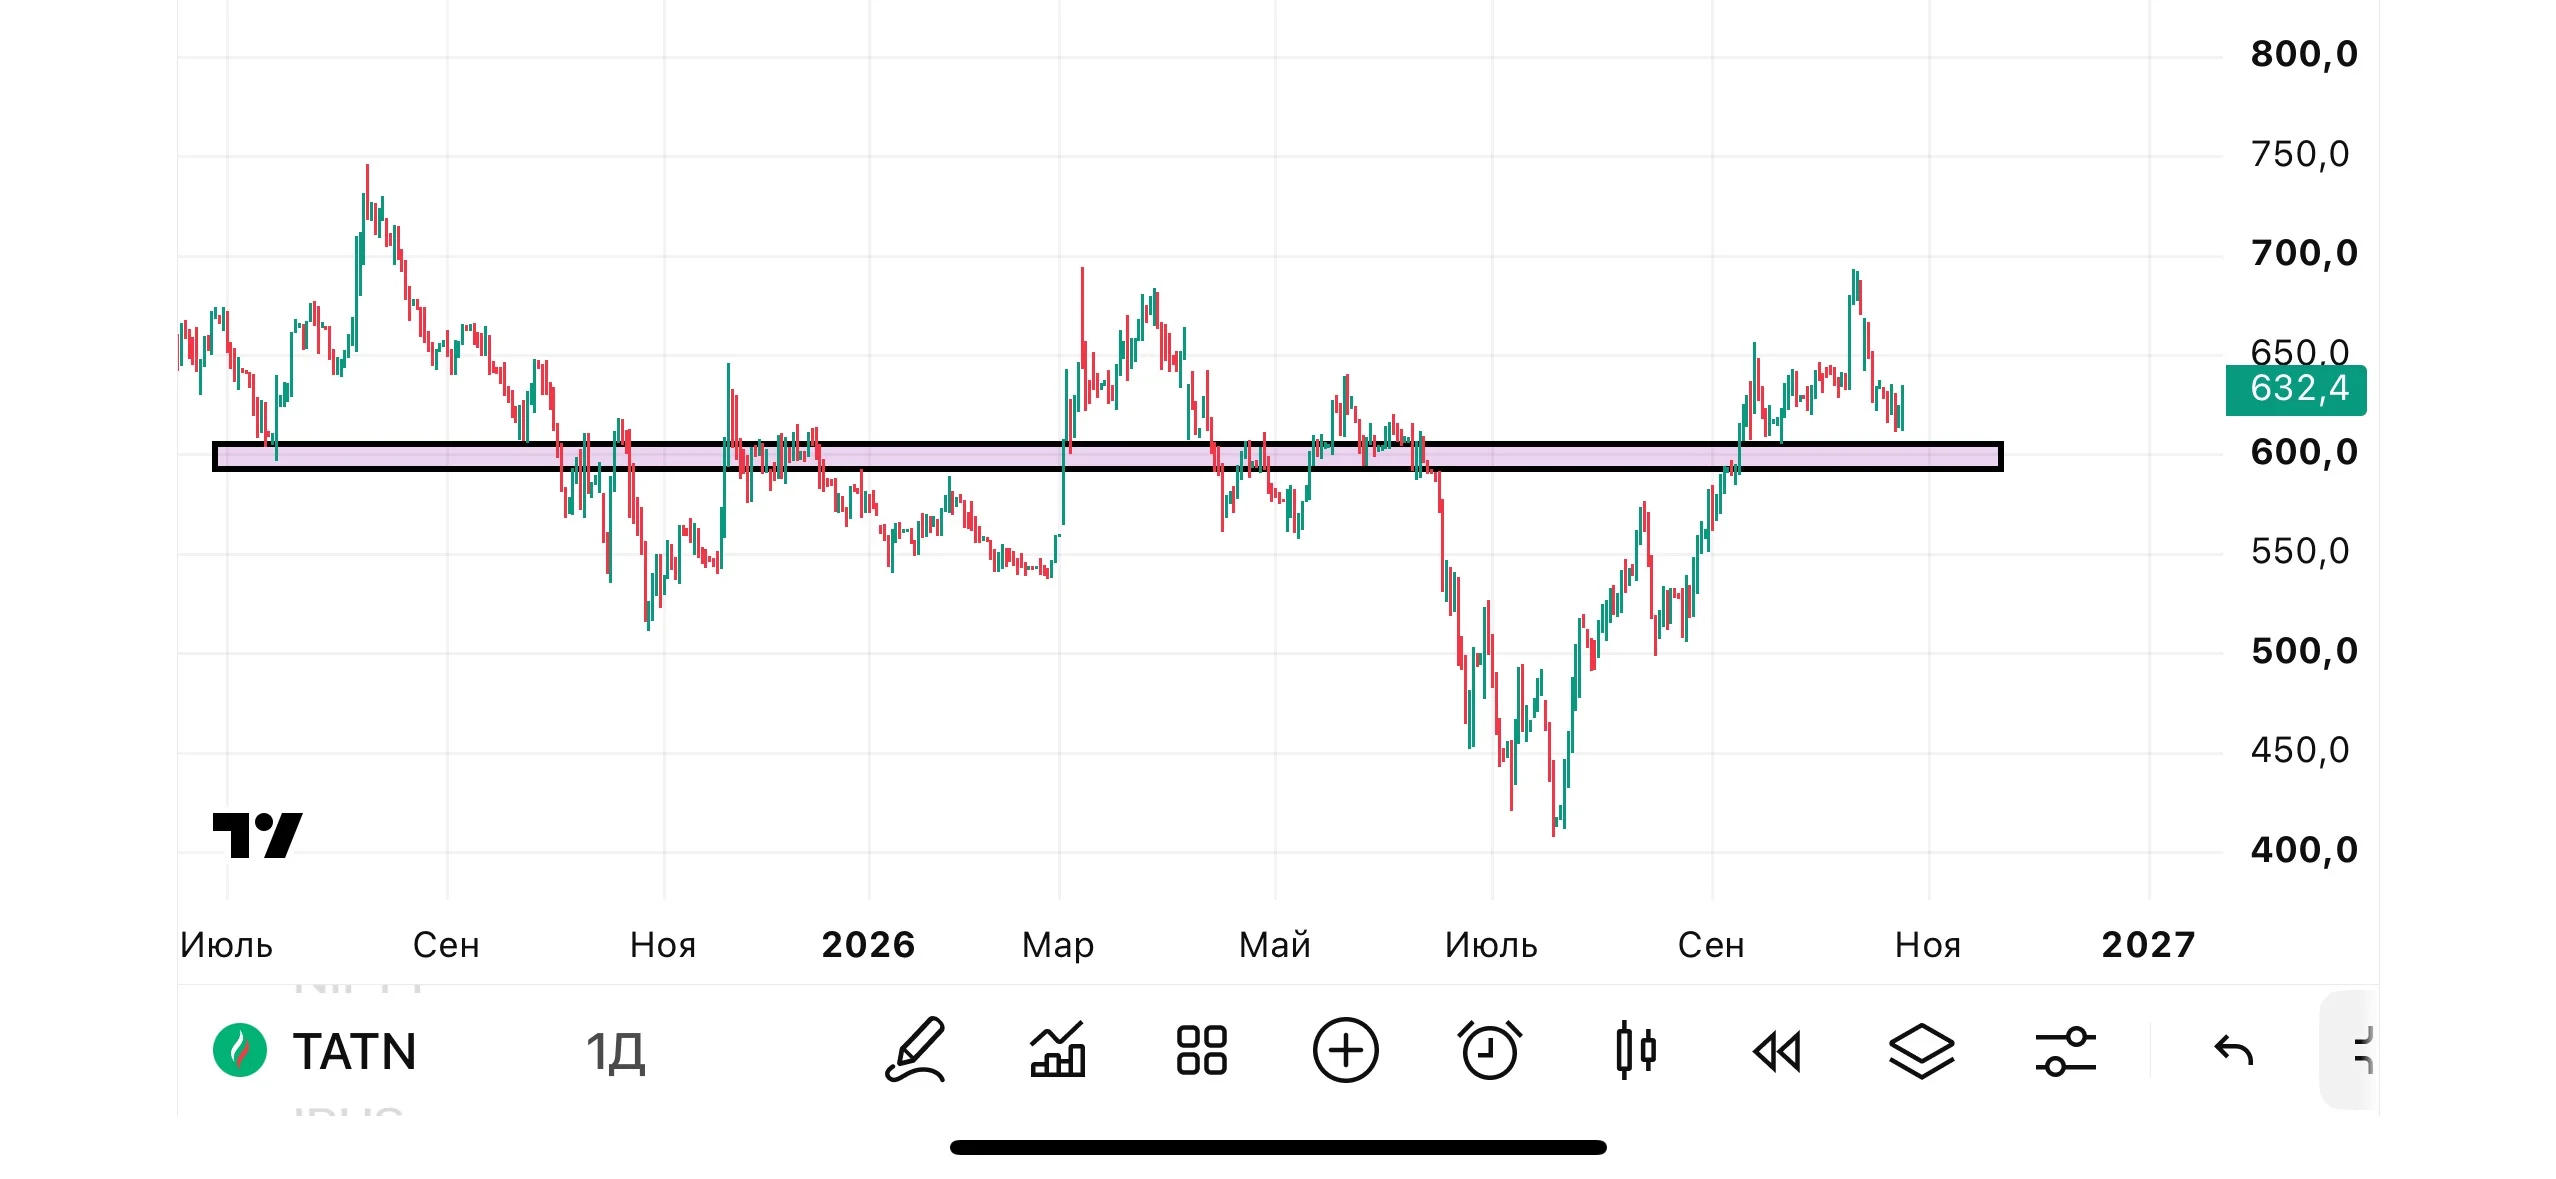Tap the 600,0 price scale label
Screen dimensions: 2556x1179
click(2304, 452)
